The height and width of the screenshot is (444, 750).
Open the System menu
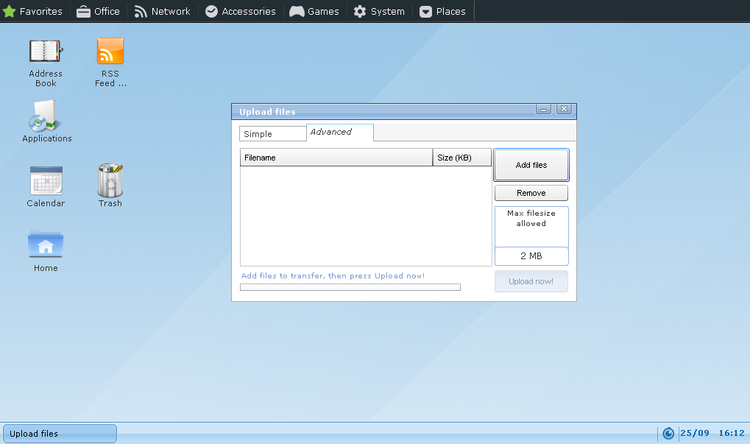pyautogui.click(x=379, y=12)
